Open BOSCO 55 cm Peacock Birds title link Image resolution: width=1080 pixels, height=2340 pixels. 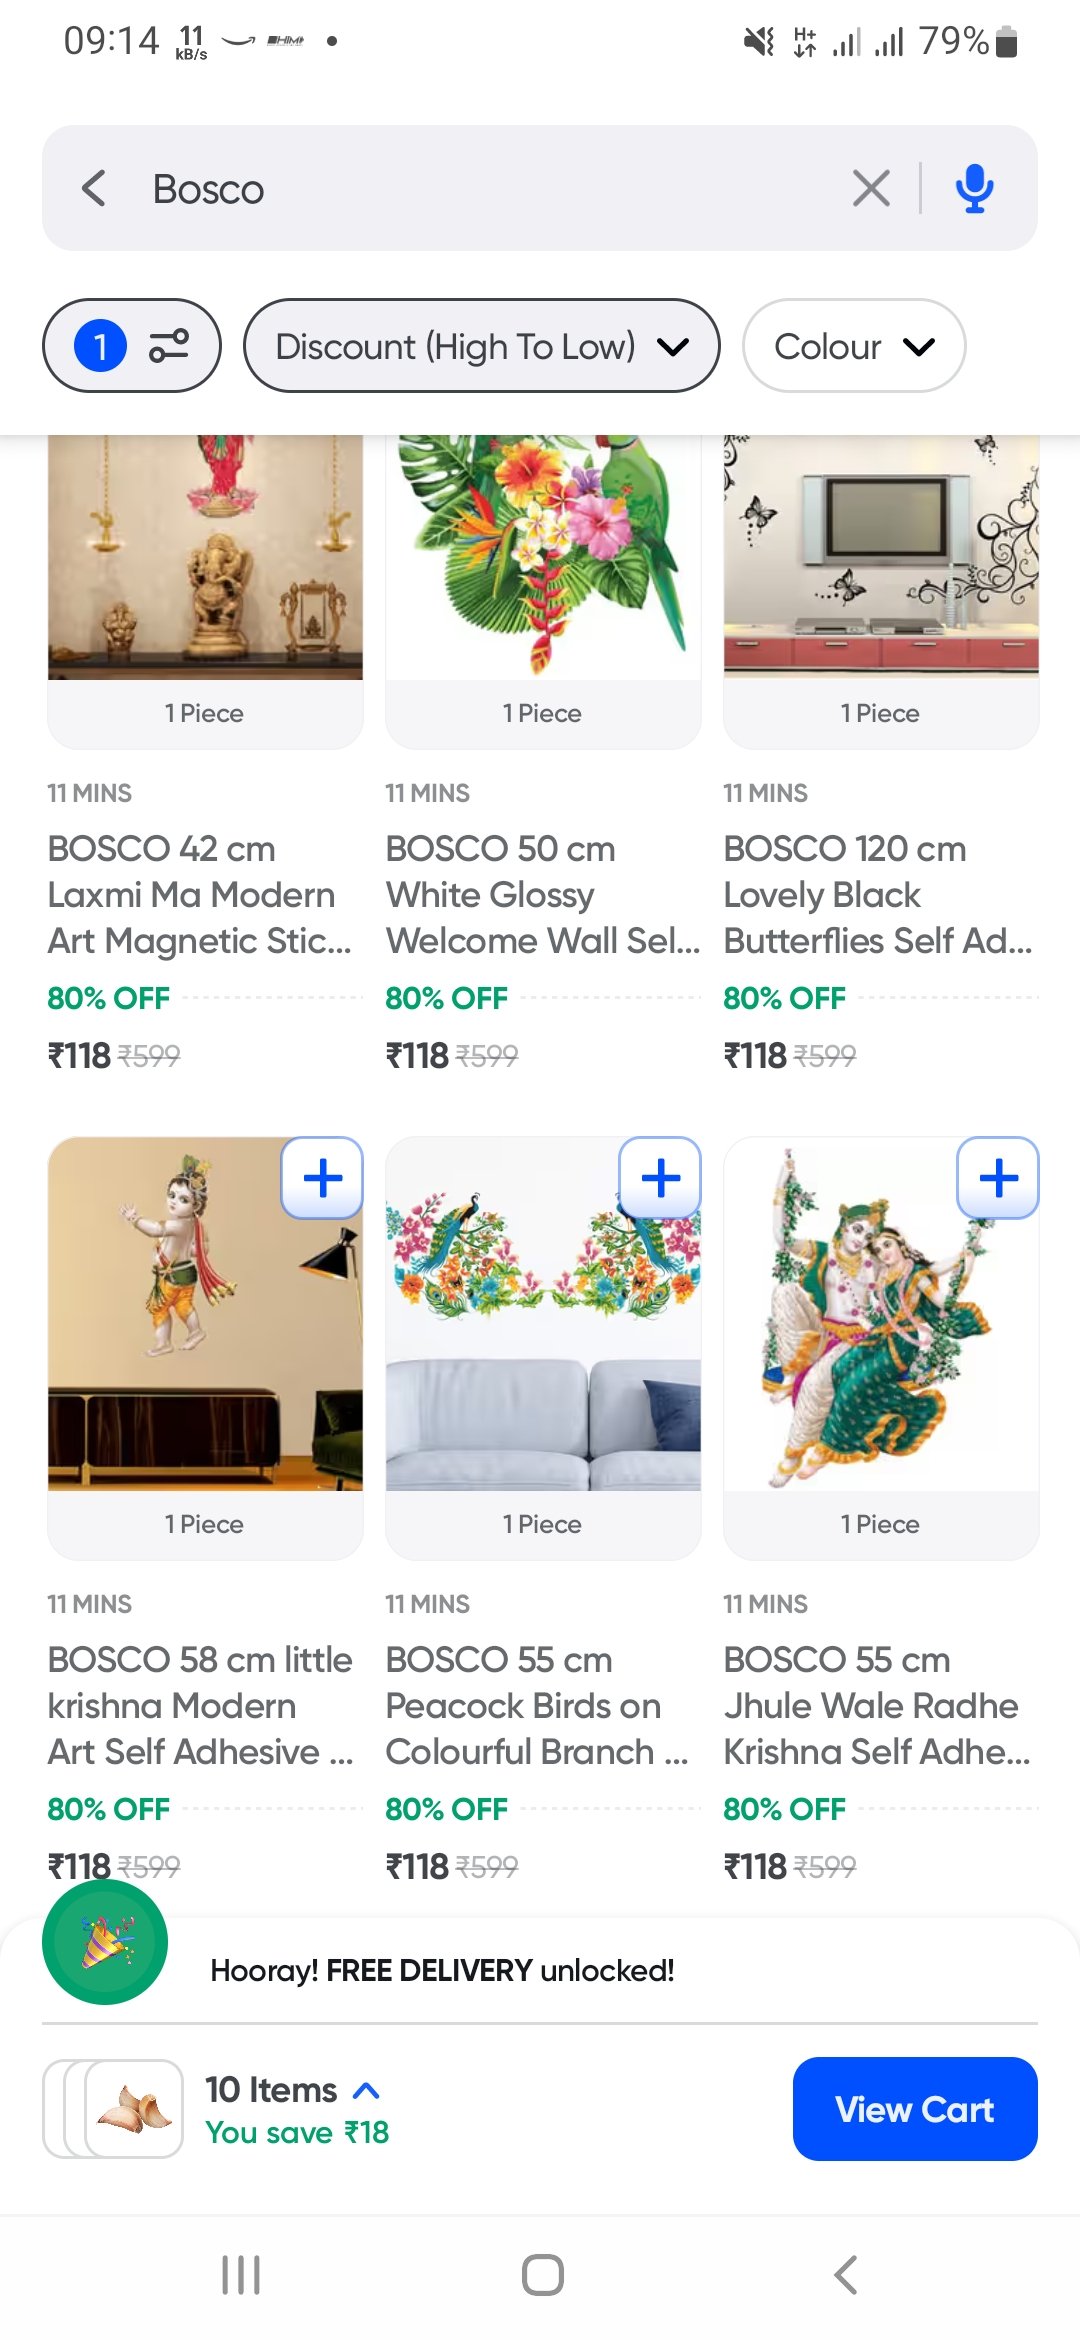click(537, 1706)
